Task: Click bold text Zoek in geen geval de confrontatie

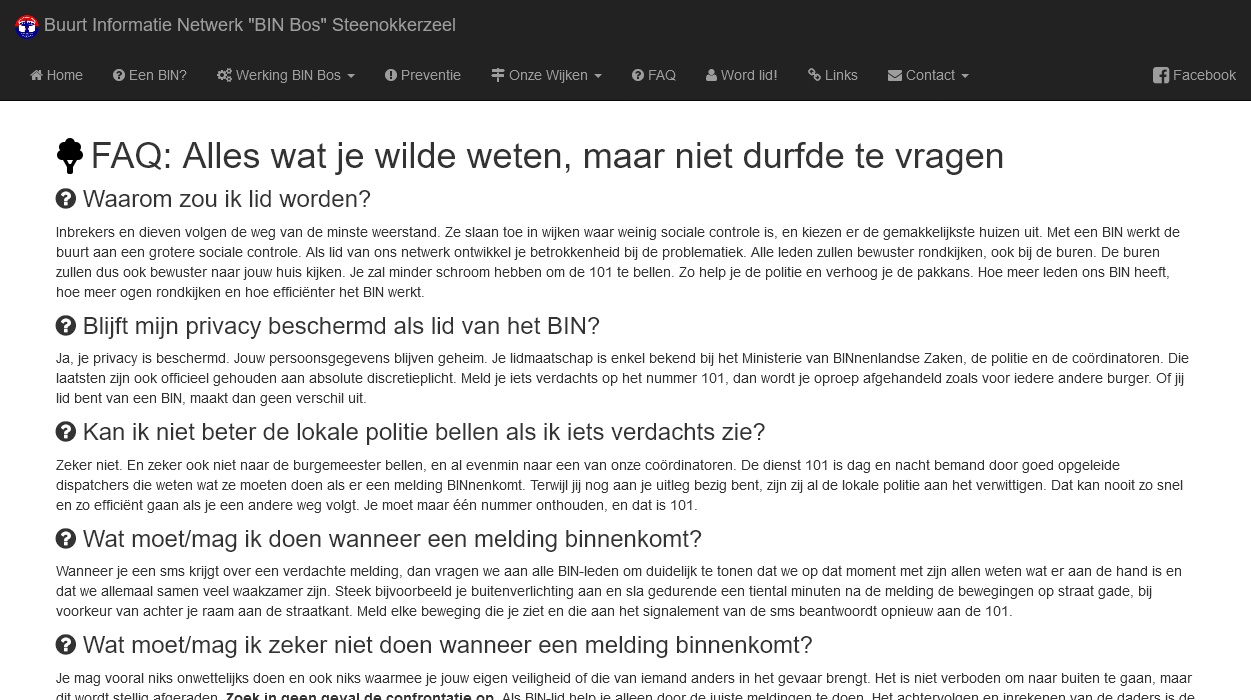Action: (360, 696)
